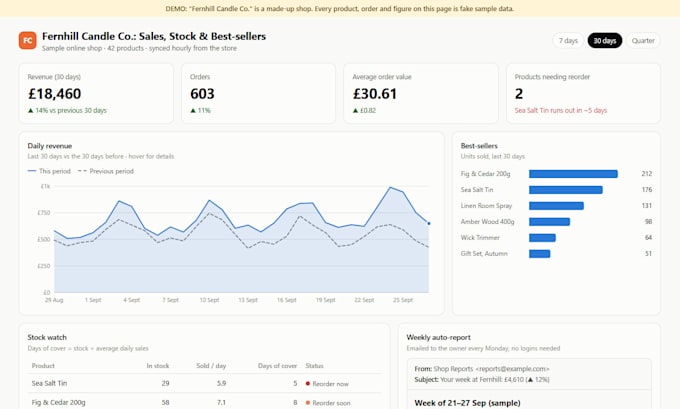The height and width of the screenshot is (409, 680).
Task: Click the Days of cover column header
Action: pyautogui.click(x=277, y=366)
